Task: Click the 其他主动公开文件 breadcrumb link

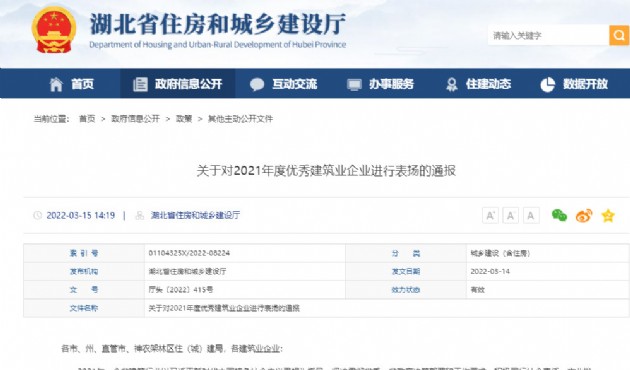Action: coord(240,119)
